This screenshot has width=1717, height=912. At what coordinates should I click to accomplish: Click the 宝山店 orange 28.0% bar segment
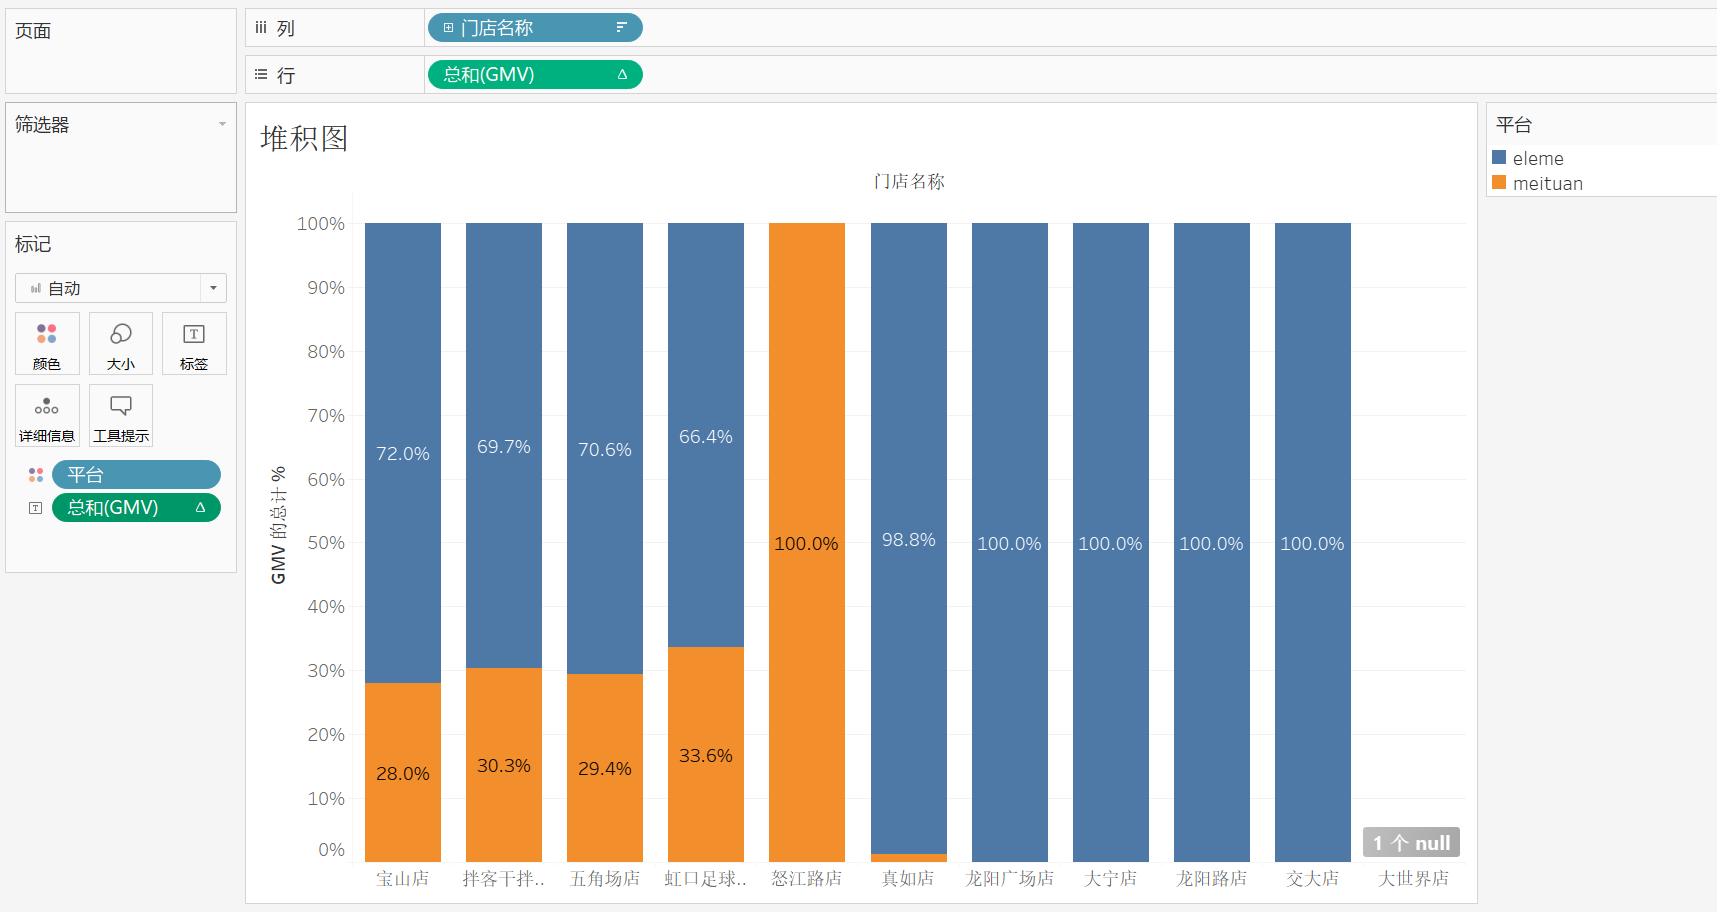pos(403,773)
